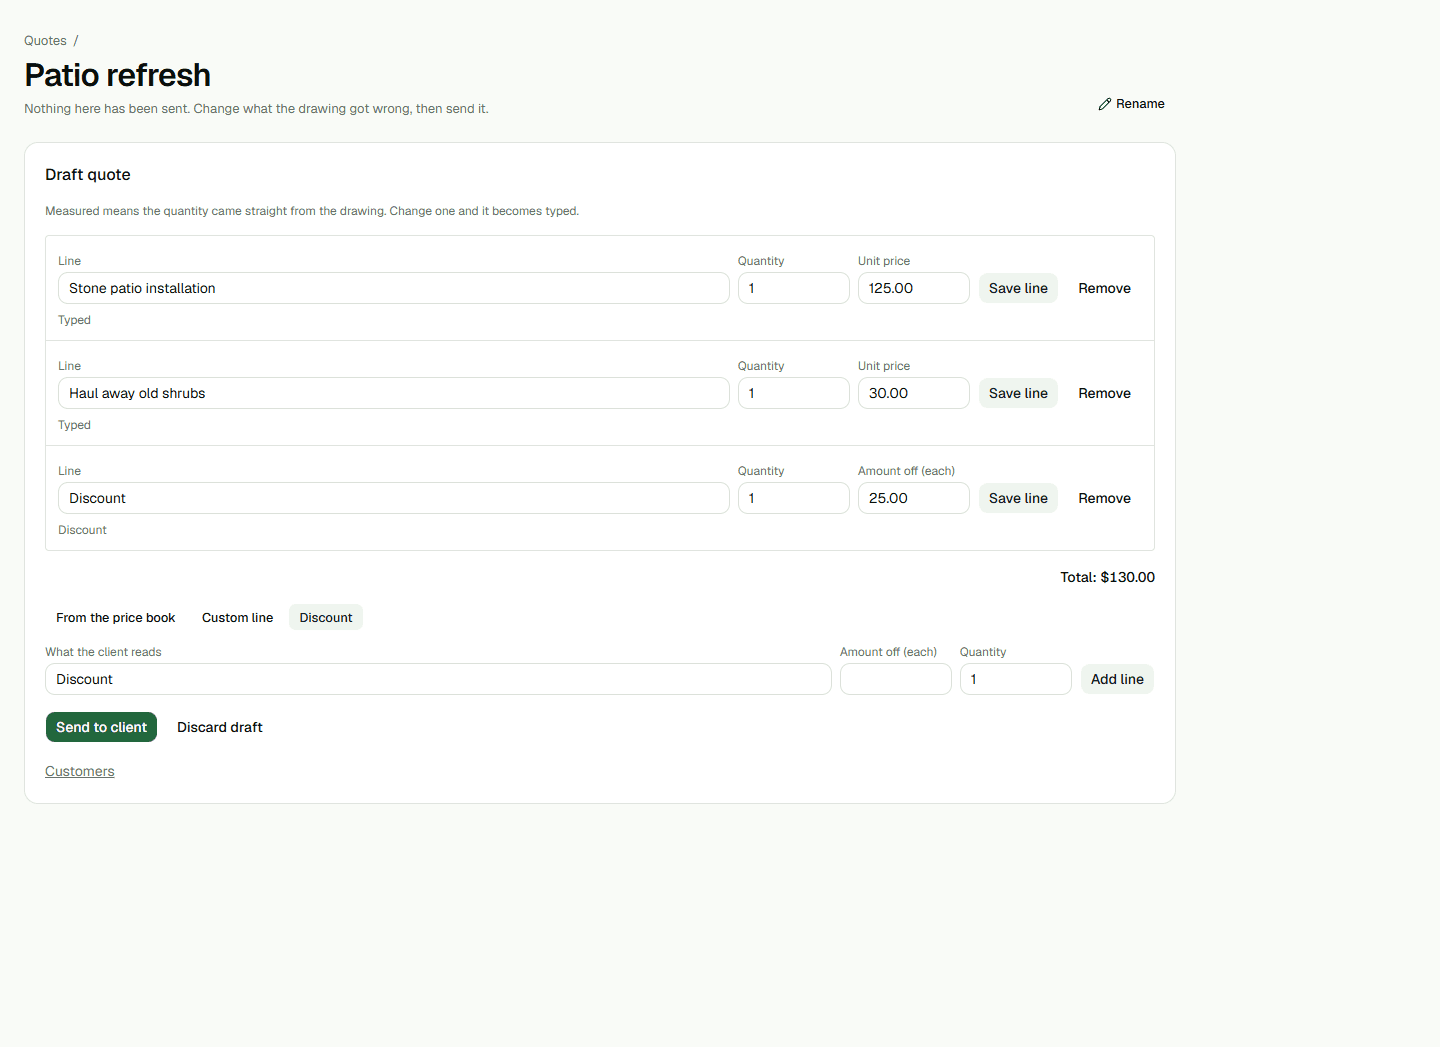The width and height of the screenshot is (1440, 1047).
Task: Edit the 125.00 unit price field
Action: click(x=914, y=288)
